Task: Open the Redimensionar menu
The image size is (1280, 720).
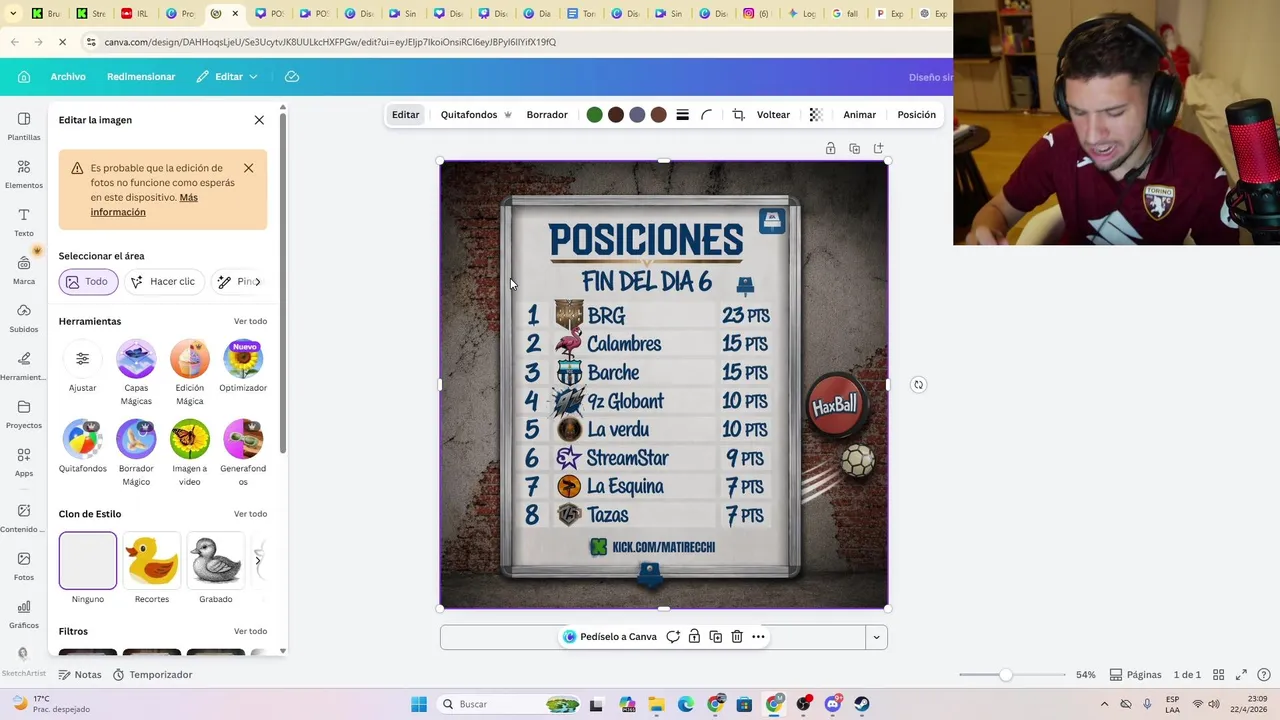Action: [x=141, y=77]
